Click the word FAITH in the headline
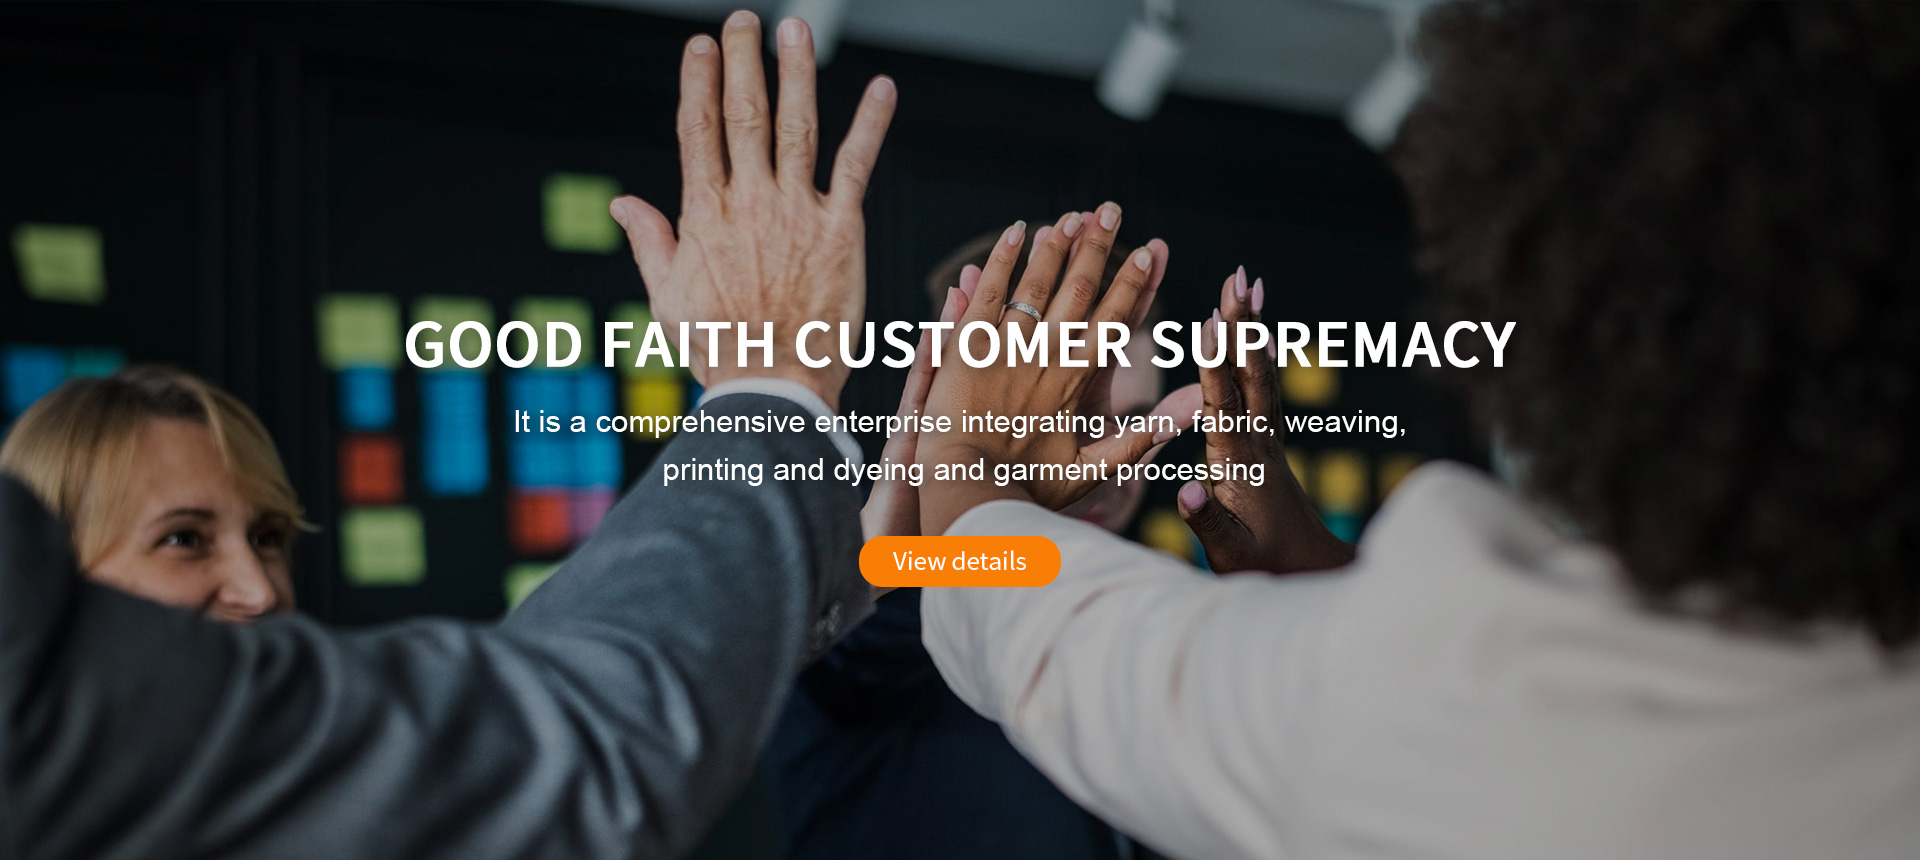This screenshot has height=860, width=1920. pyautogui.click(x=689, y=345)
